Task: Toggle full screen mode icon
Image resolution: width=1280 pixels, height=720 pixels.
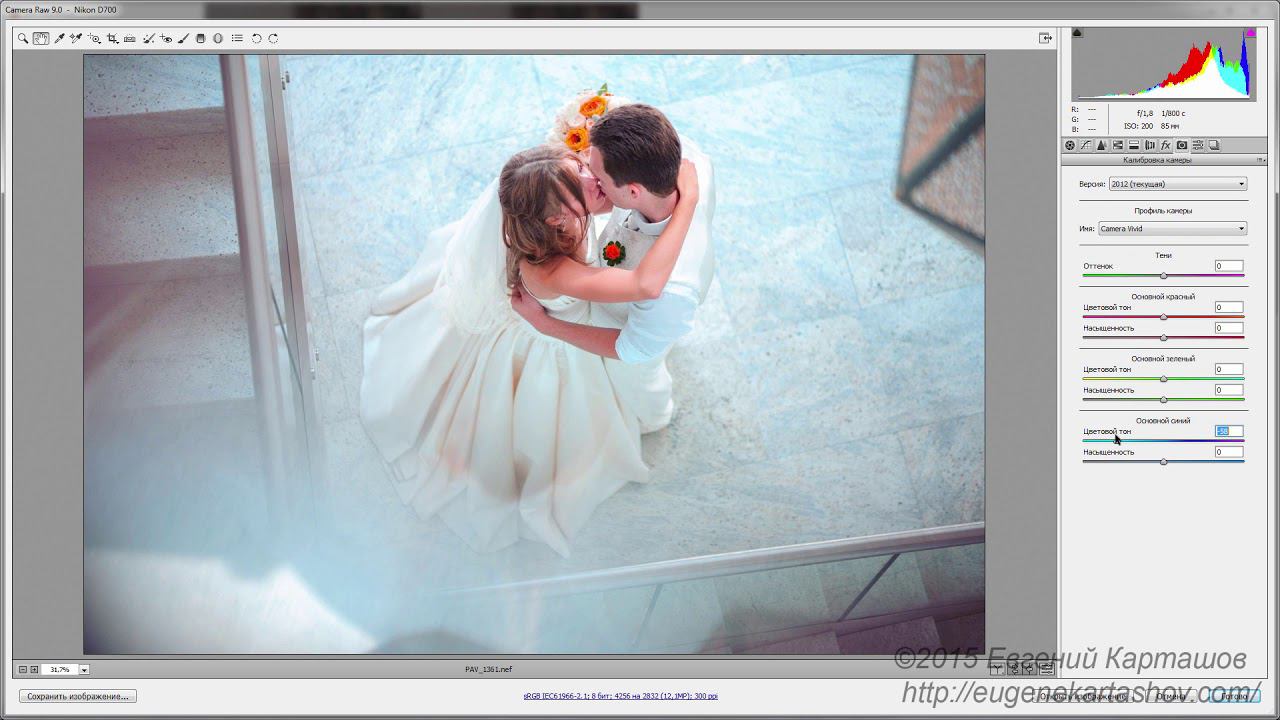Action: [x=1045, y=38]
